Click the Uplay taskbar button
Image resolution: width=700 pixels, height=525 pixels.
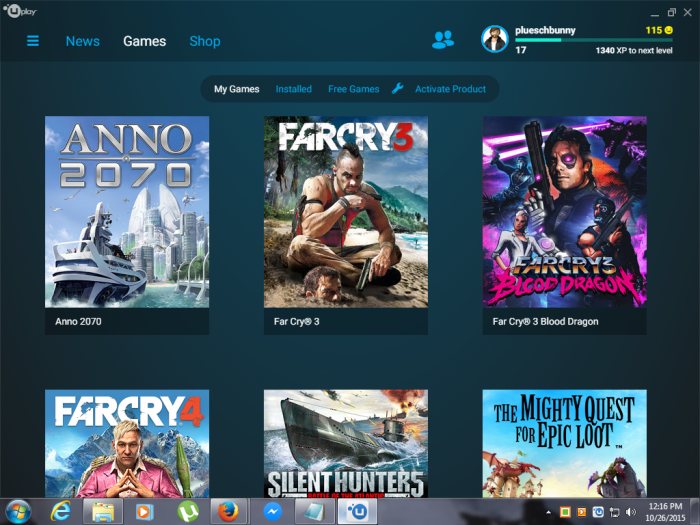click(357, 512)
